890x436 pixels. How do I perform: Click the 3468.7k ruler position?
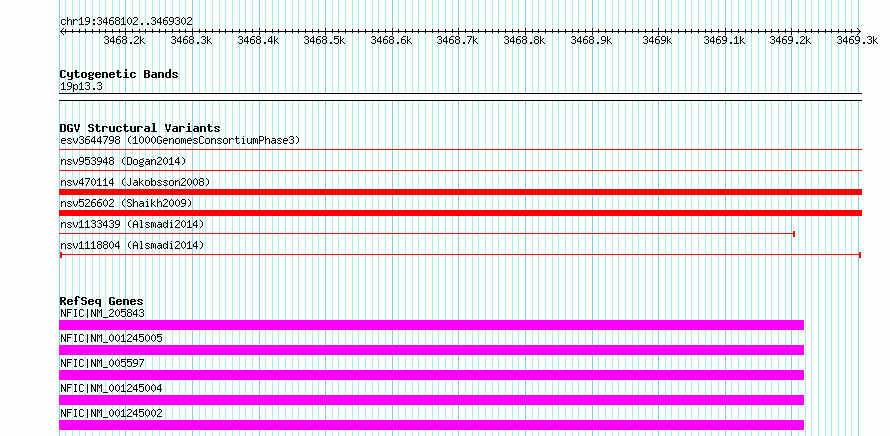tap(457, 40)
